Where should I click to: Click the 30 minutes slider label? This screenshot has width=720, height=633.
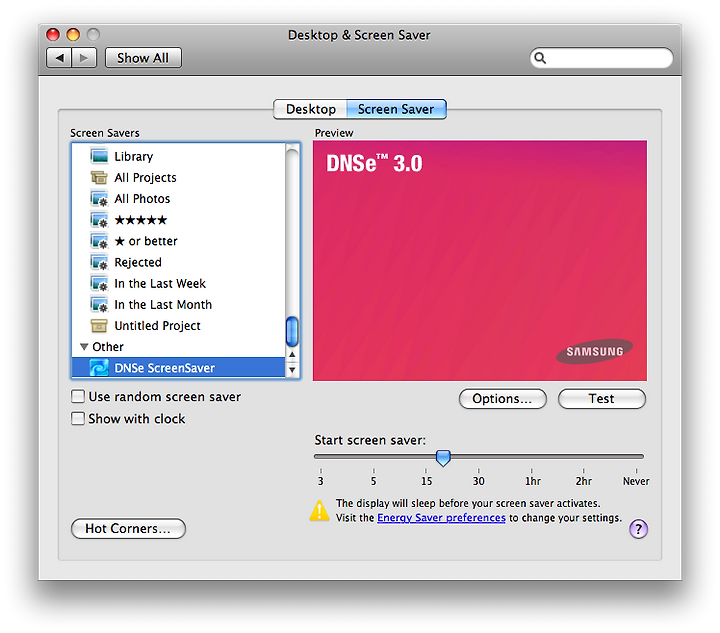(478, 481)
